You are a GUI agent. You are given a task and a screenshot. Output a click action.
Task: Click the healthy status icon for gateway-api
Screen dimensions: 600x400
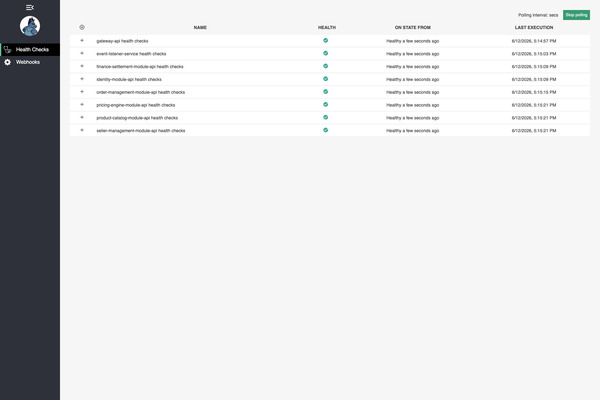point(326,40)
